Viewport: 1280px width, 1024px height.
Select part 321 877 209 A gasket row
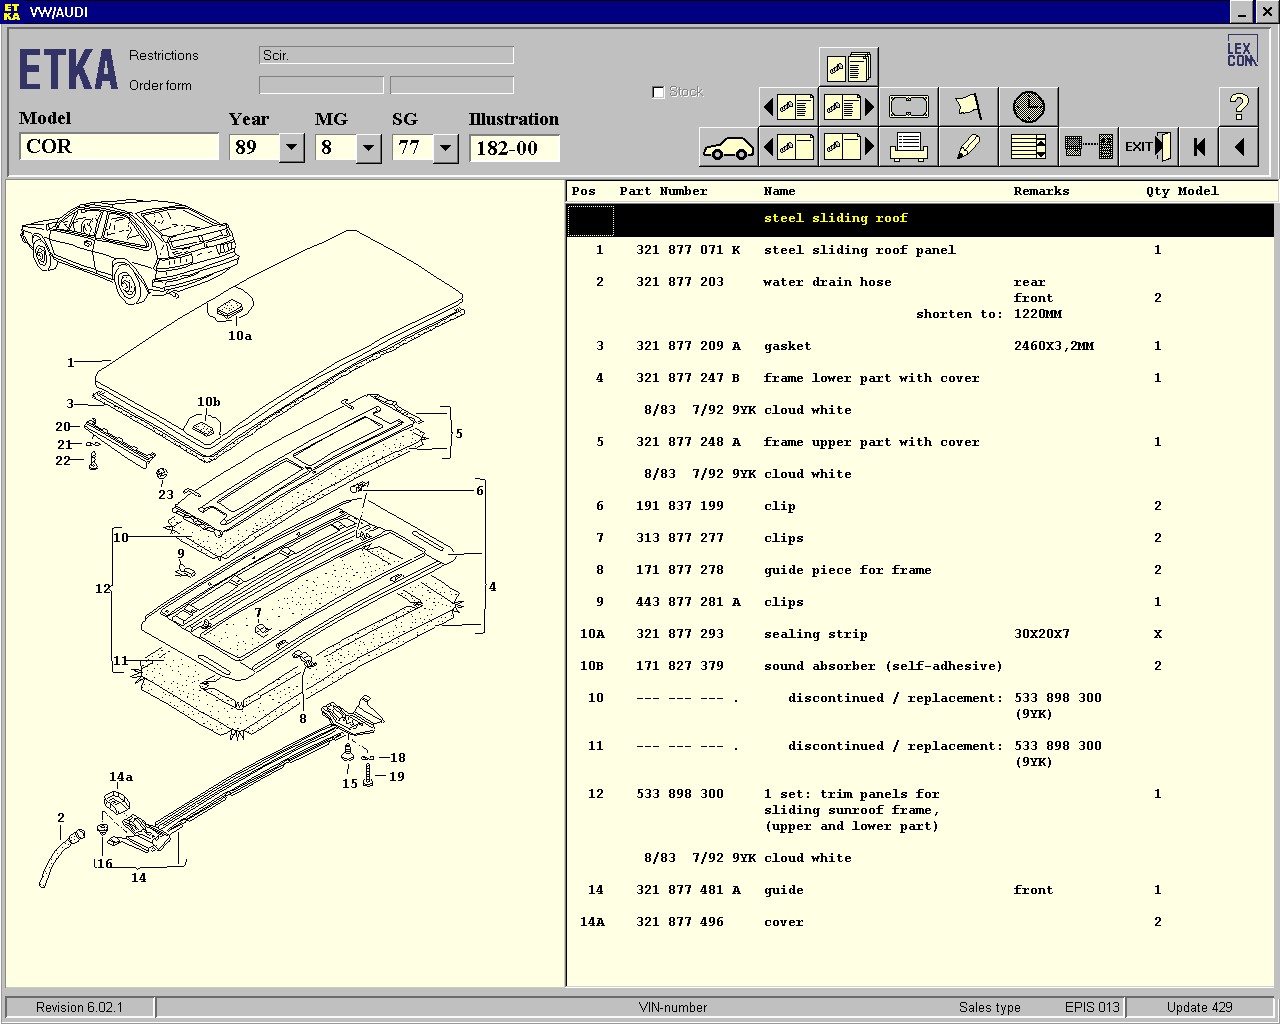788,346
